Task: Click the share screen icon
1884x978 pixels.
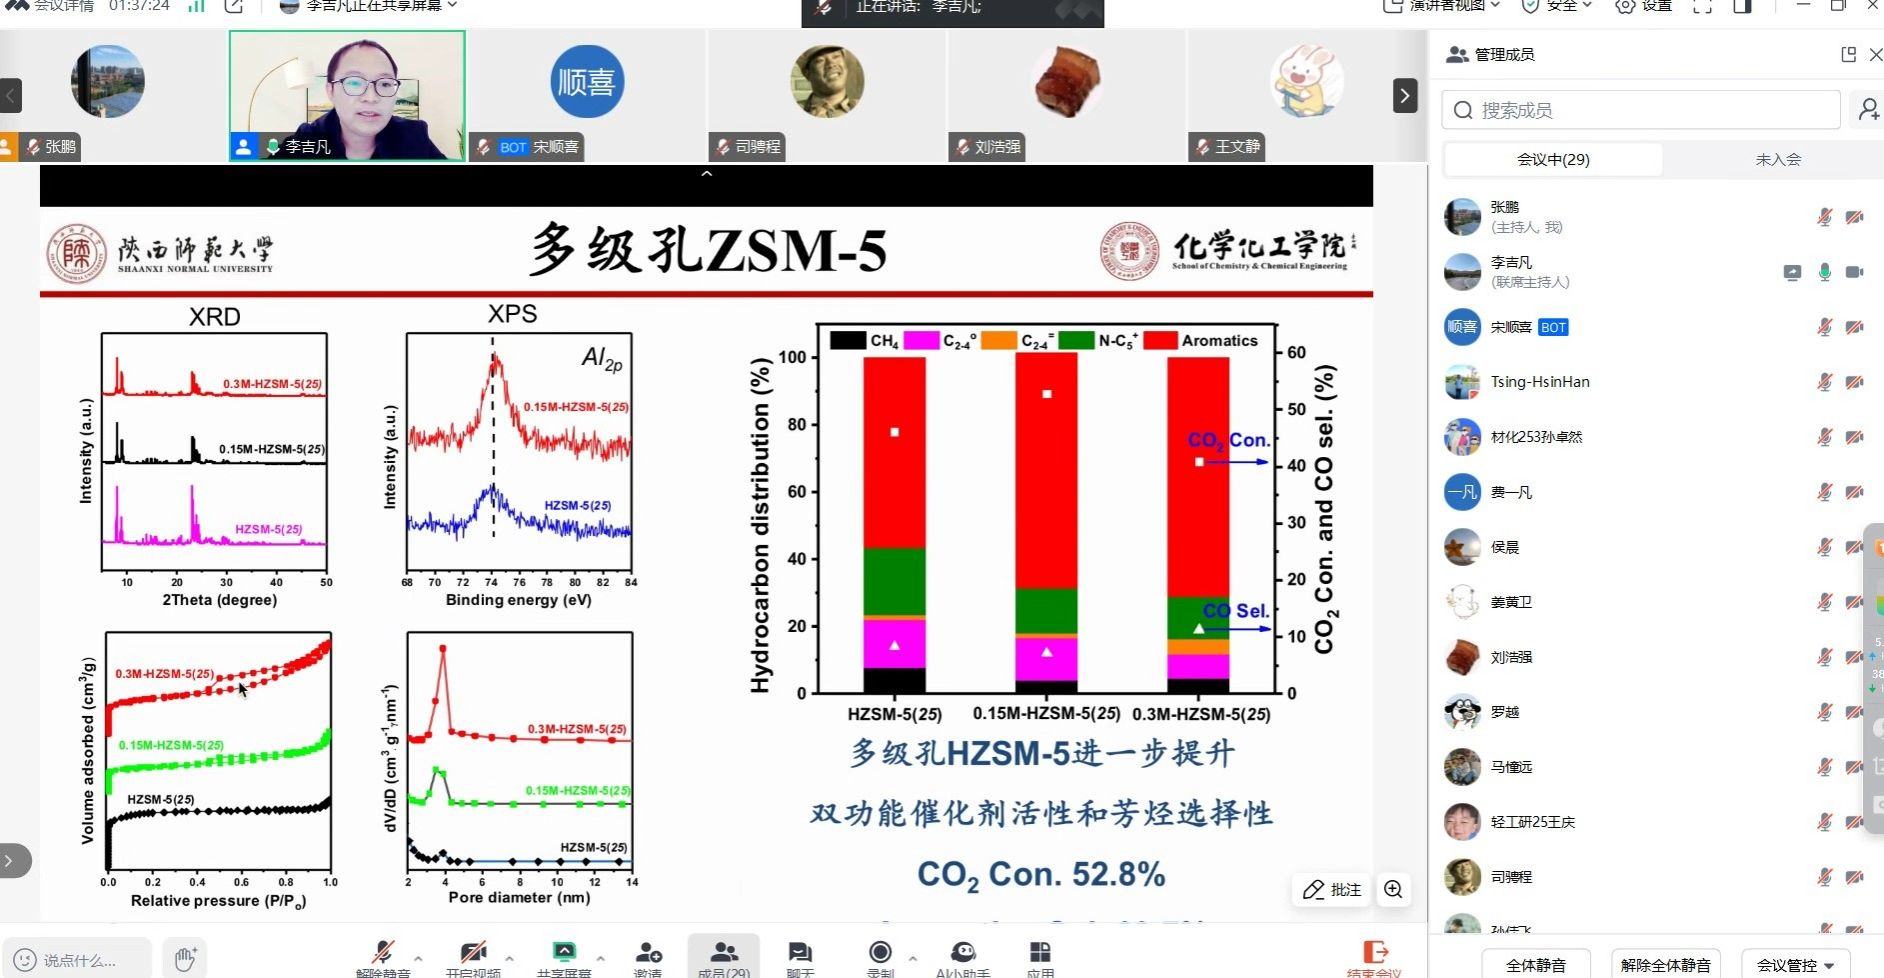Action: (564, 953)
